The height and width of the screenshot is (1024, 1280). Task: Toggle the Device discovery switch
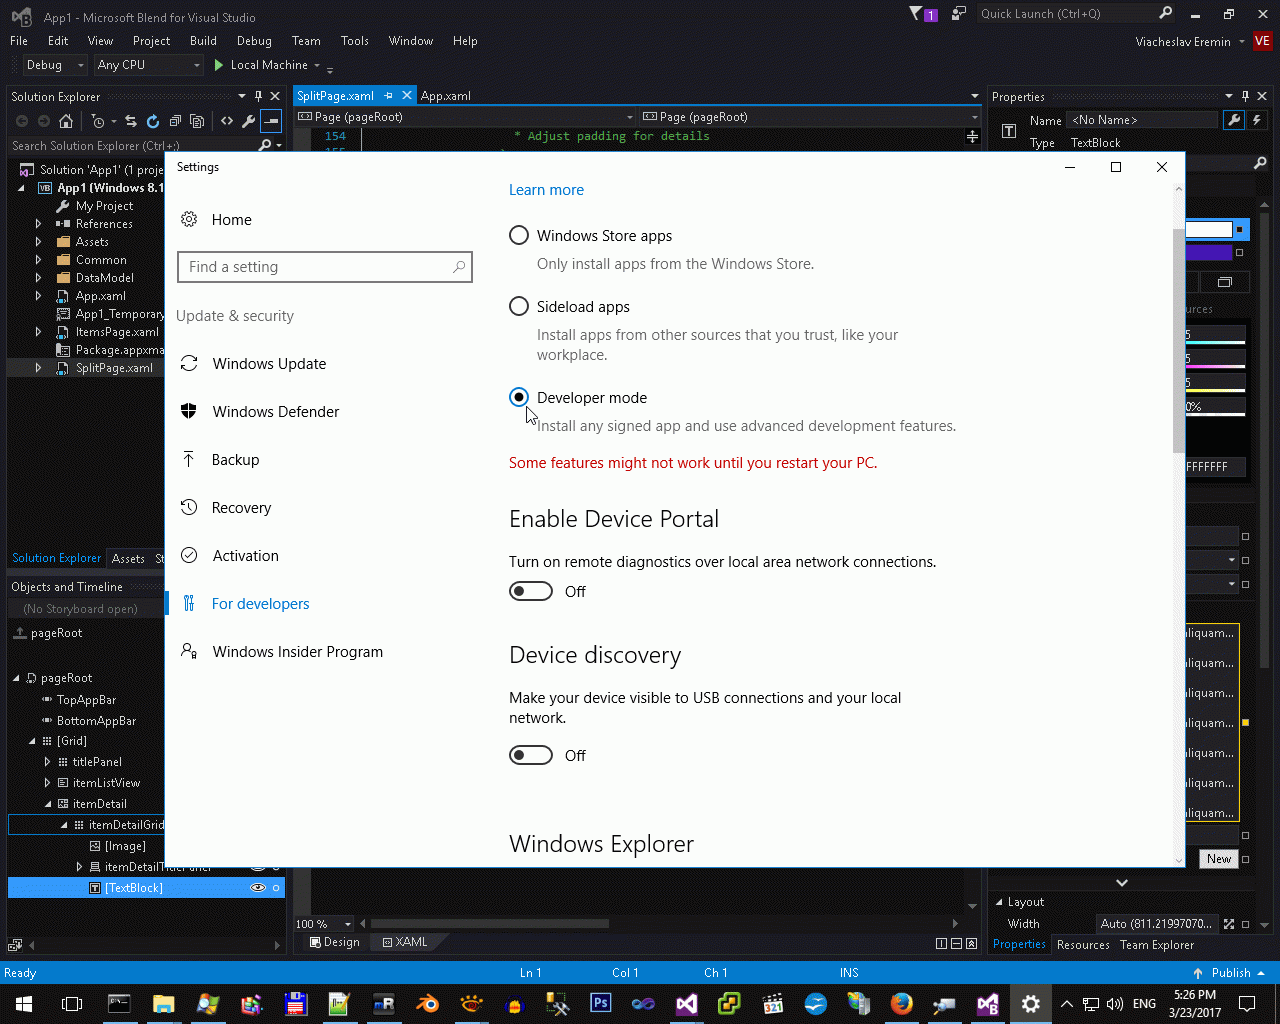[x=531, y=755]
